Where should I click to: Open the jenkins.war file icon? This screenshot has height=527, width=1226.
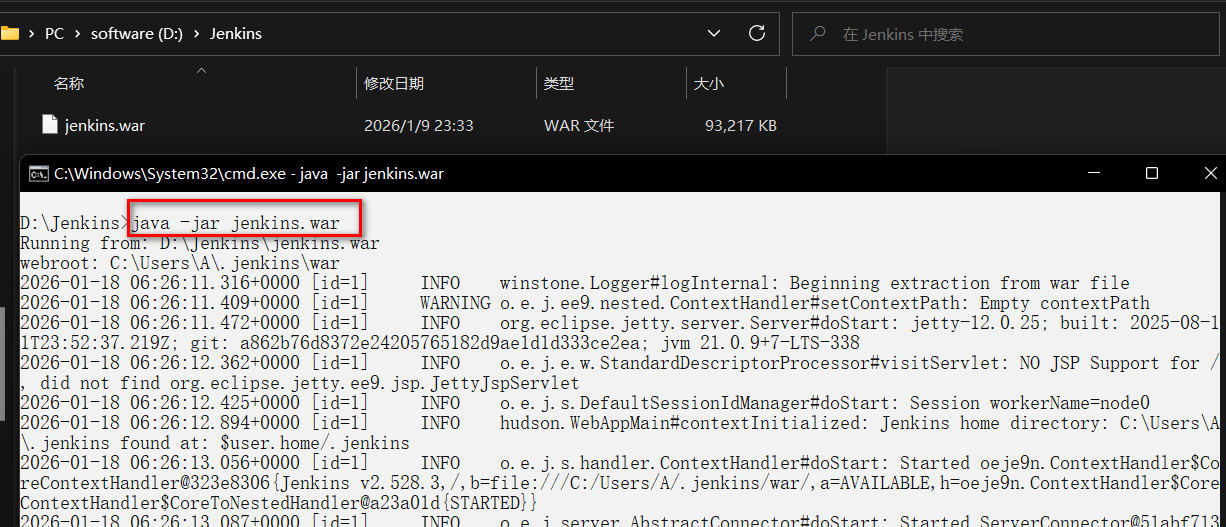(50, 125)
